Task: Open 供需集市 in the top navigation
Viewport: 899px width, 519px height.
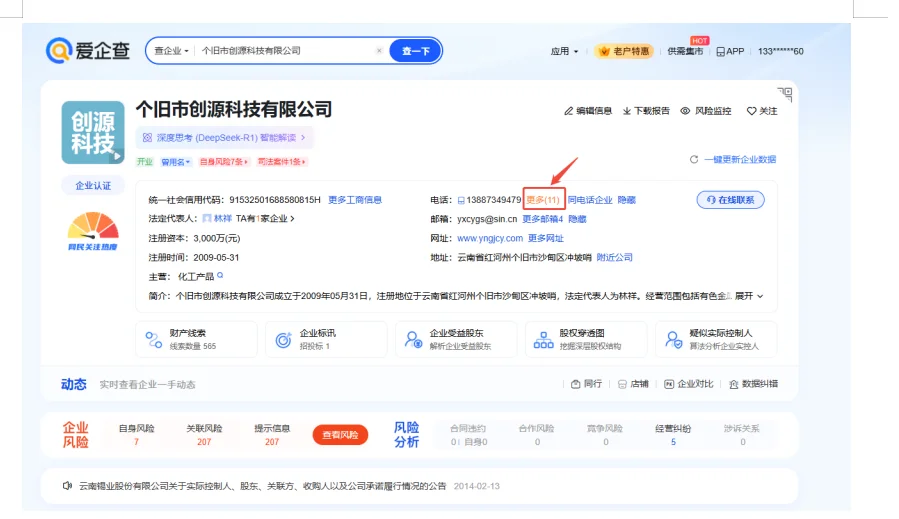Action: tap(685, 51)
